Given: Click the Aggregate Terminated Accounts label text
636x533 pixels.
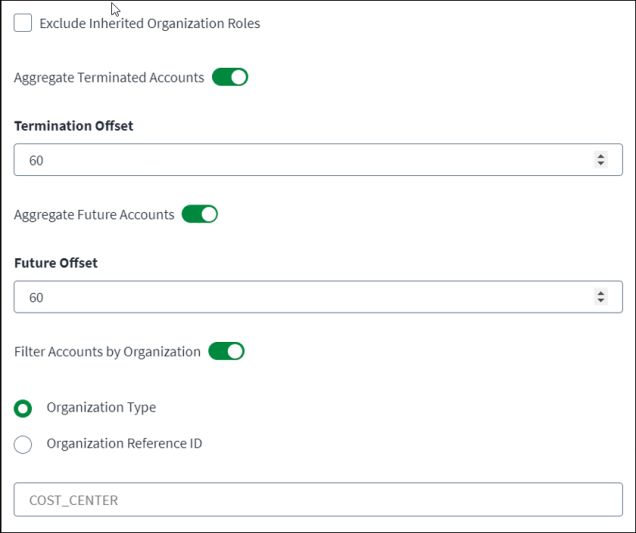Looking at the screenshot, I should tap(109, 77).
